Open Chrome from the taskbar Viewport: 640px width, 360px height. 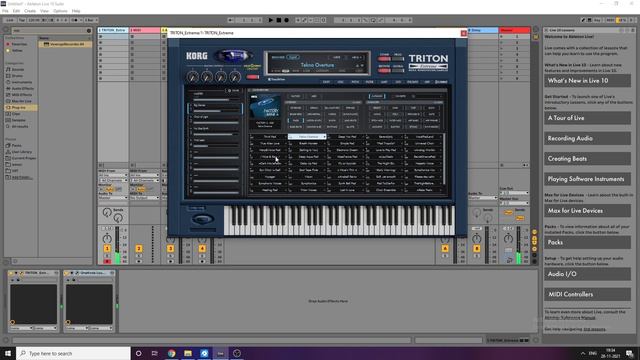click(x=171, y=353)
